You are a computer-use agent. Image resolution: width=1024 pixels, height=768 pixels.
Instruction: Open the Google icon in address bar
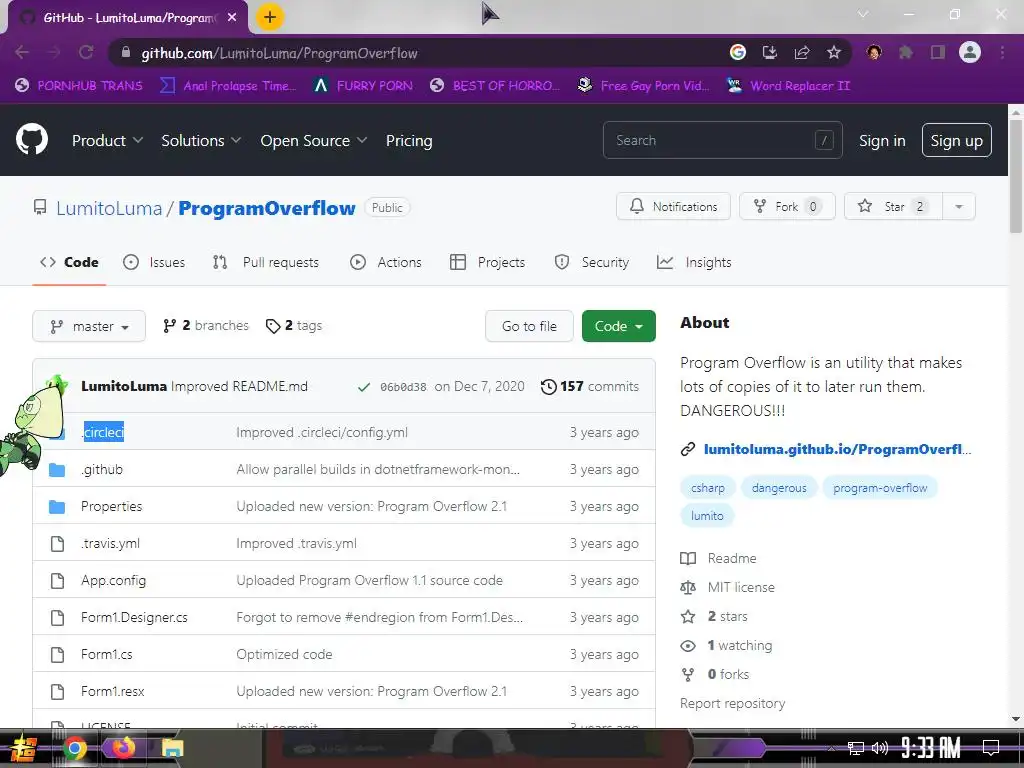click(738, 52)
